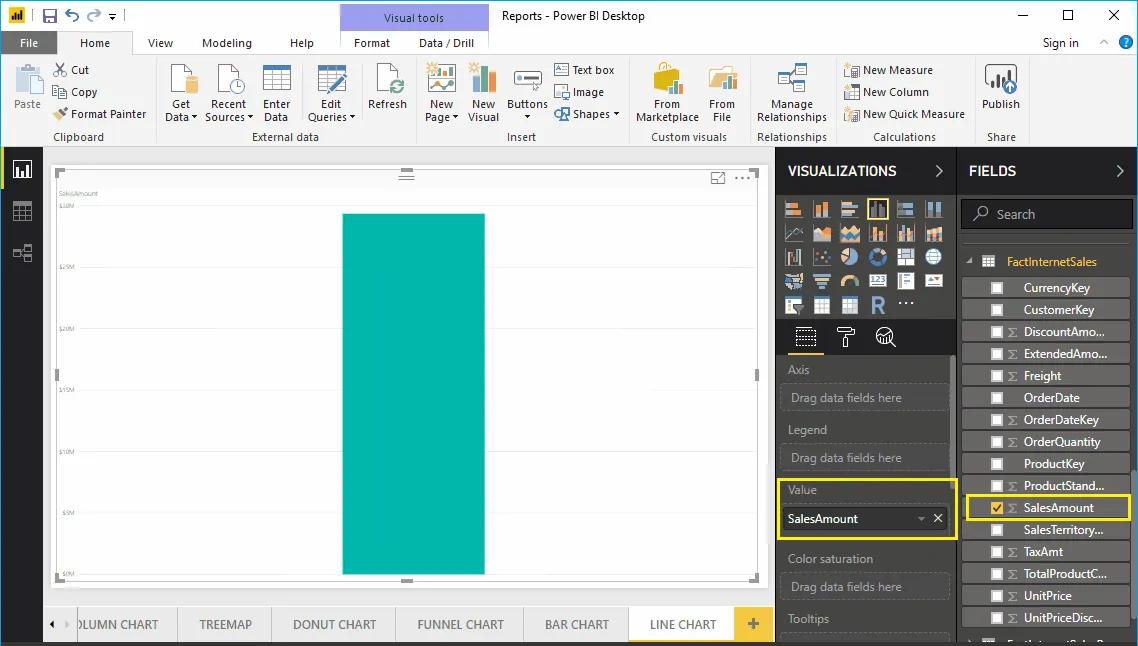Switch to the BAR CHART page tab

pos(575,623)
